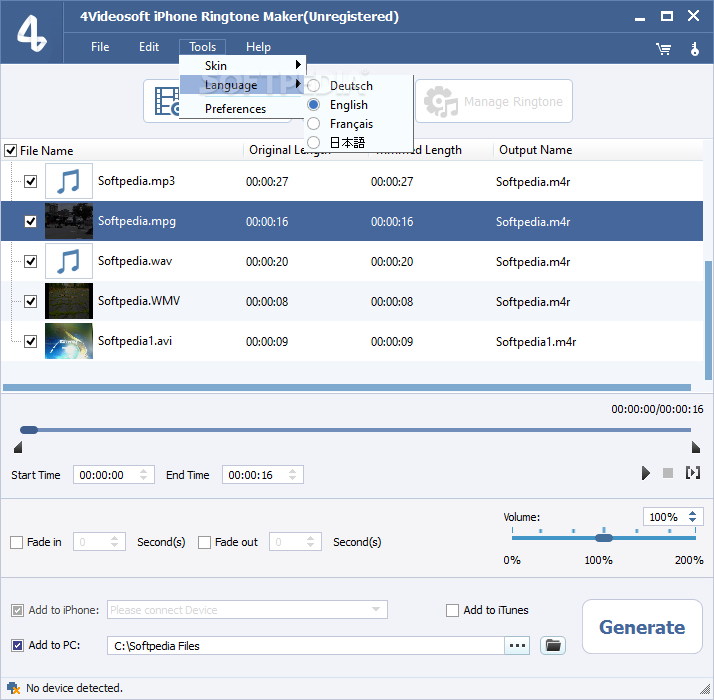714x700 pixels.
Task: Click the 4Videosoft logo icon
Action: pos(31,33)
